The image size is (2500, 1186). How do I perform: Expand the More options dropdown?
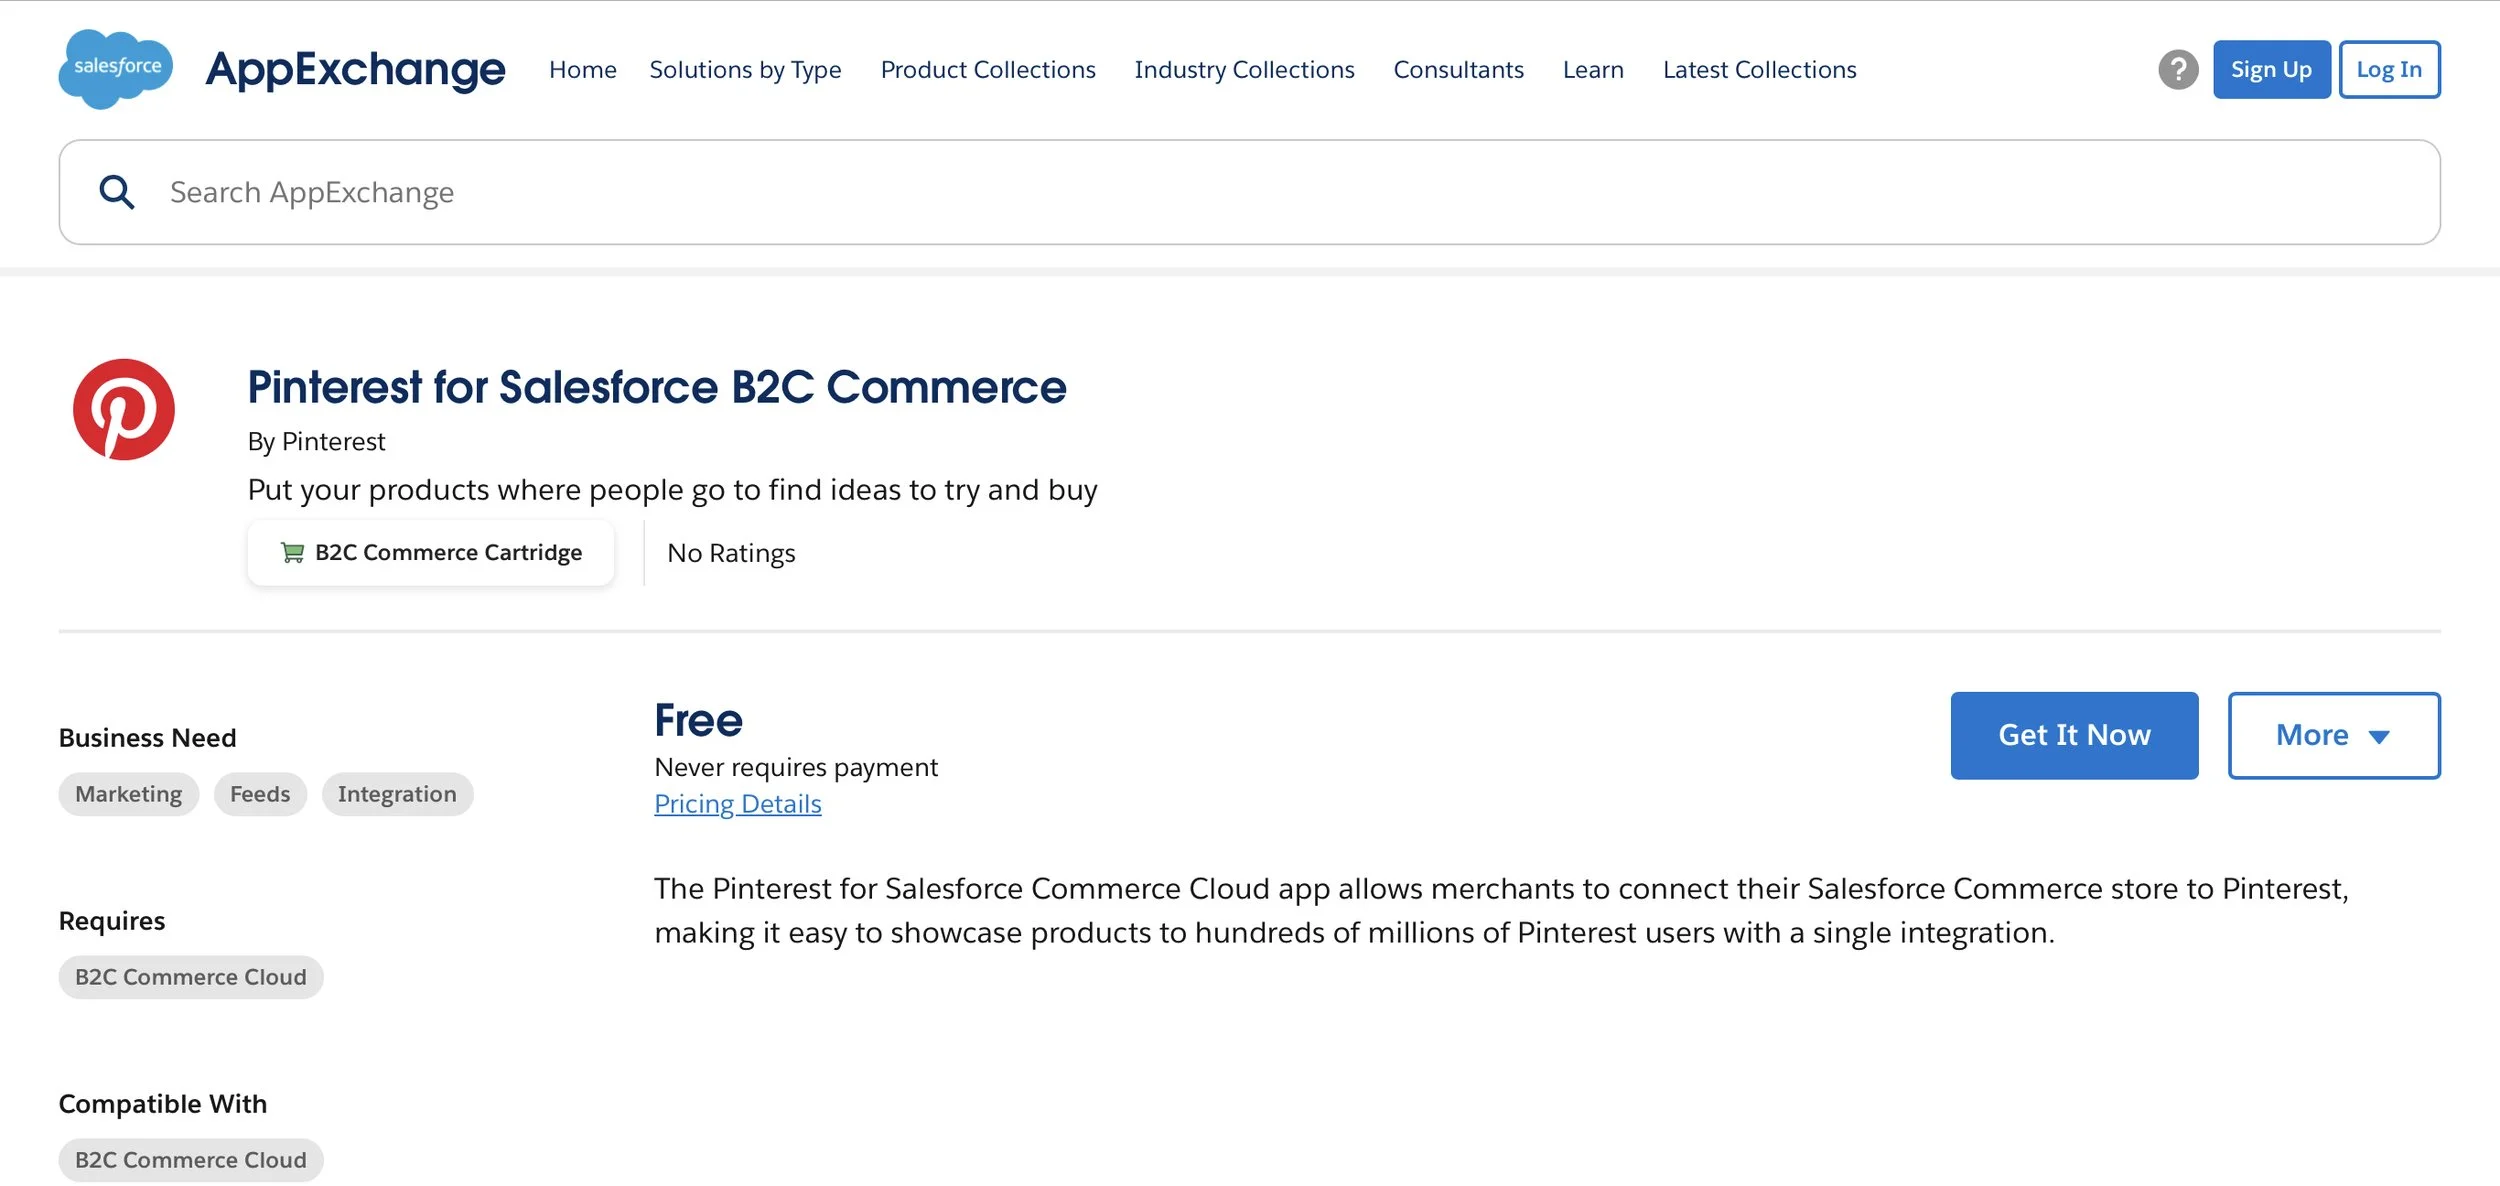tap(2334, 735)
